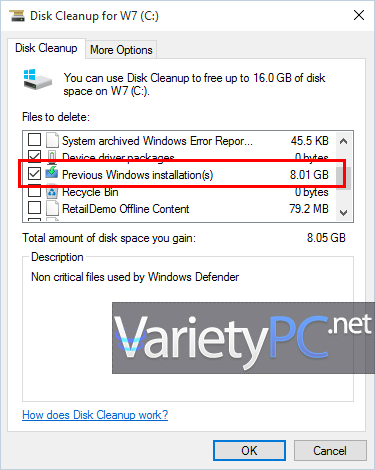Viewport: 375px width, 470px height.
Task: Select the Disk Cleanup tab
Action: pyautogui.click(x=46, y=48)
